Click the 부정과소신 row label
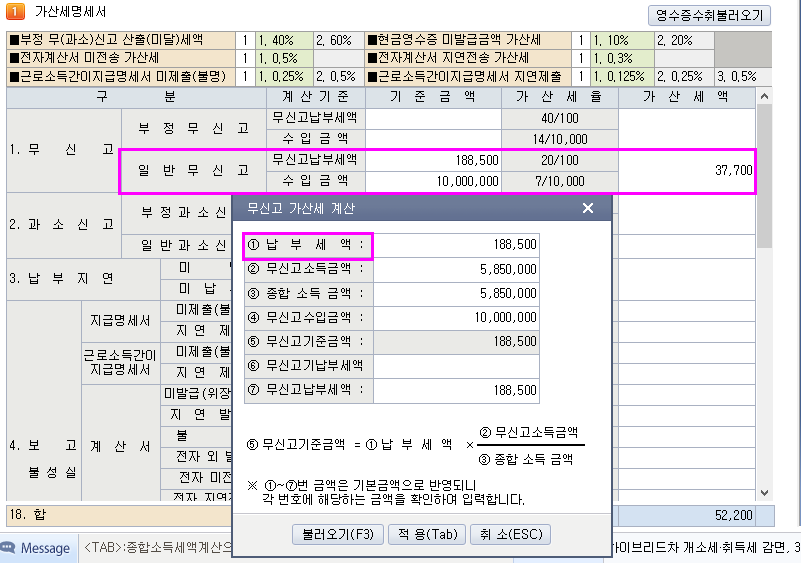The height and width of the screenshot is (563, 801). pos(177,213)
